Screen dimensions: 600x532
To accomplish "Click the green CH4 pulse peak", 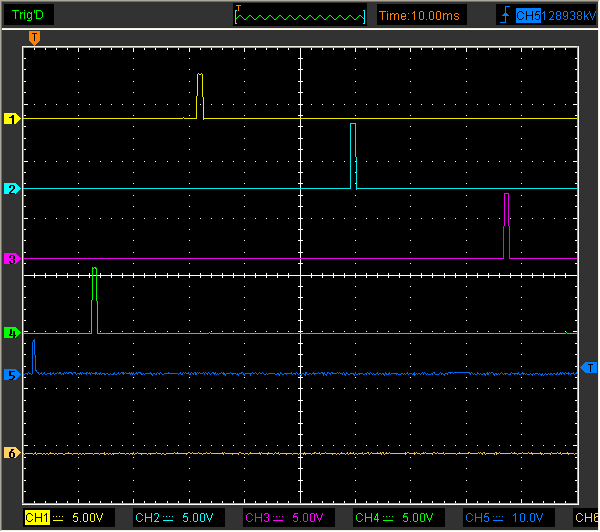I will click(x=95, y=268).
